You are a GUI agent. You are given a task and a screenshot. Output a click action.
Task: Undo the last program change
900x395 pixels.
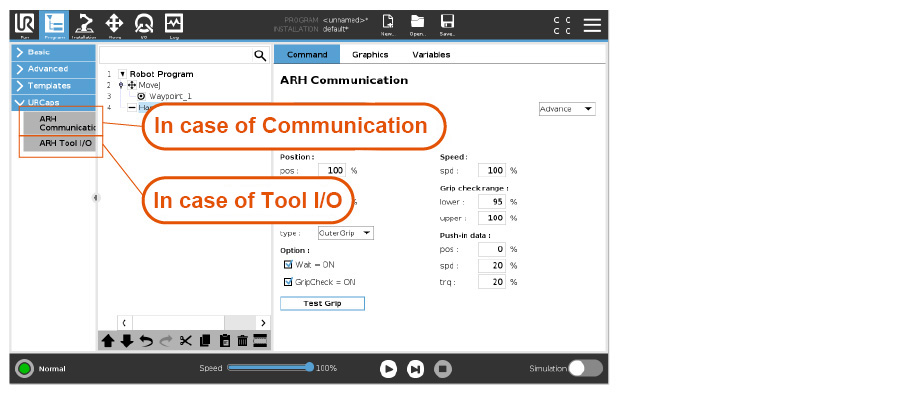[146, 341]
